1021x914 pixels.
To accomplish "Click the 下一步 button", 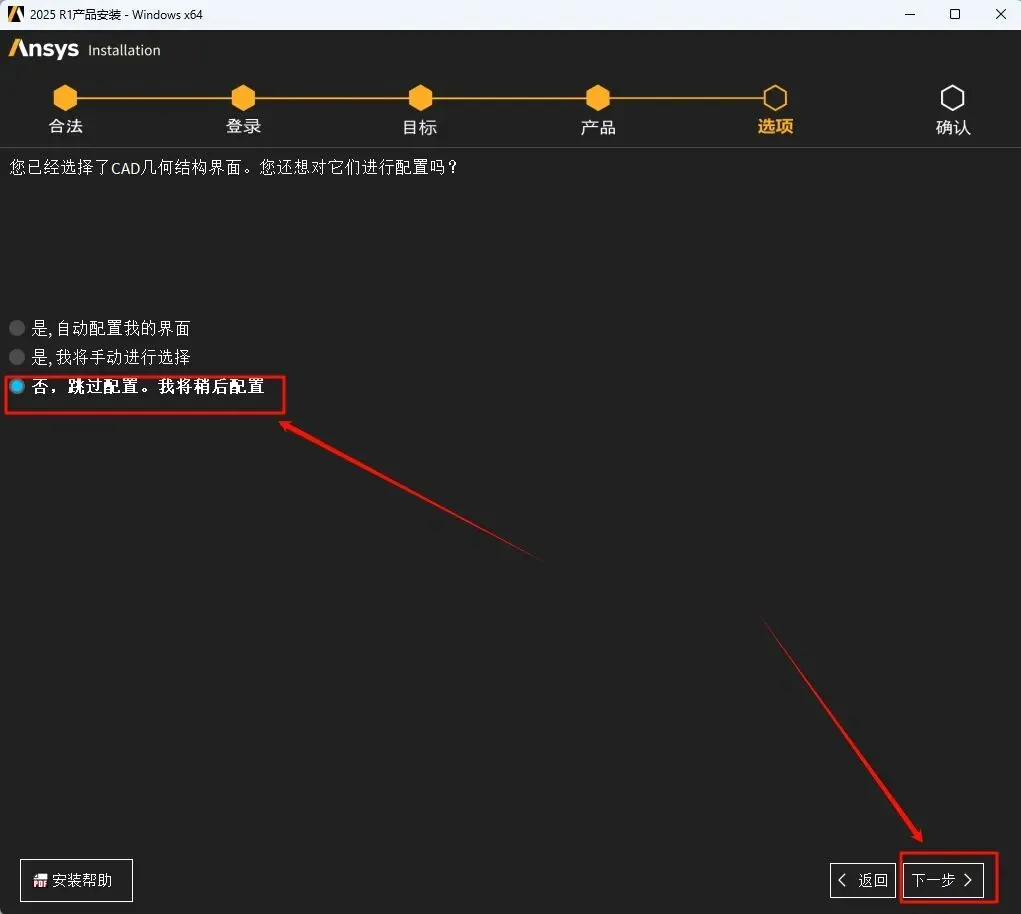I will click(x=942, y=880).
